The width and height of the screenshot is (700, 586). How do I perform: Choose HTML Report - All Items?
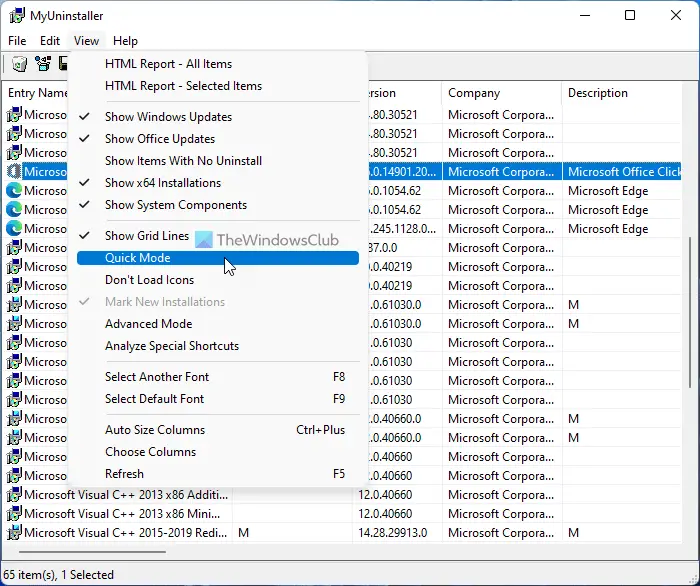tap(218, 64)
